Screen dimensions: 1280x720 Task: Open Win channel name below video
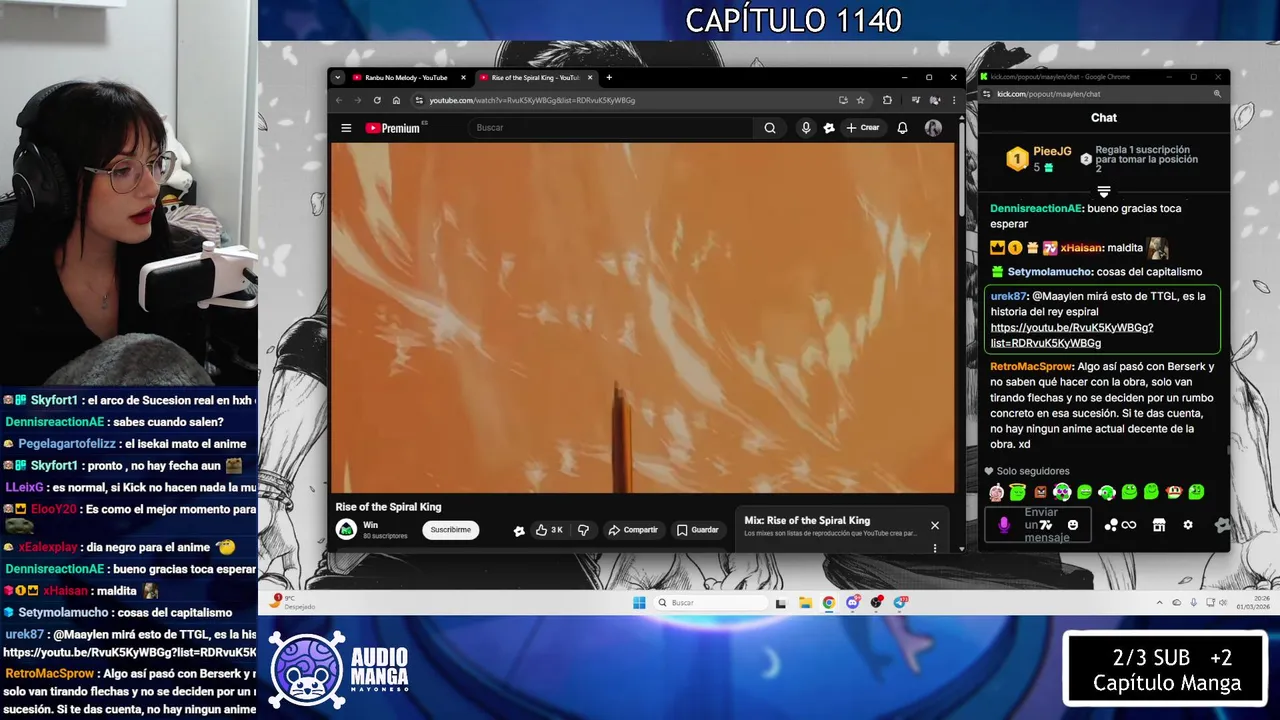[370, 525]
